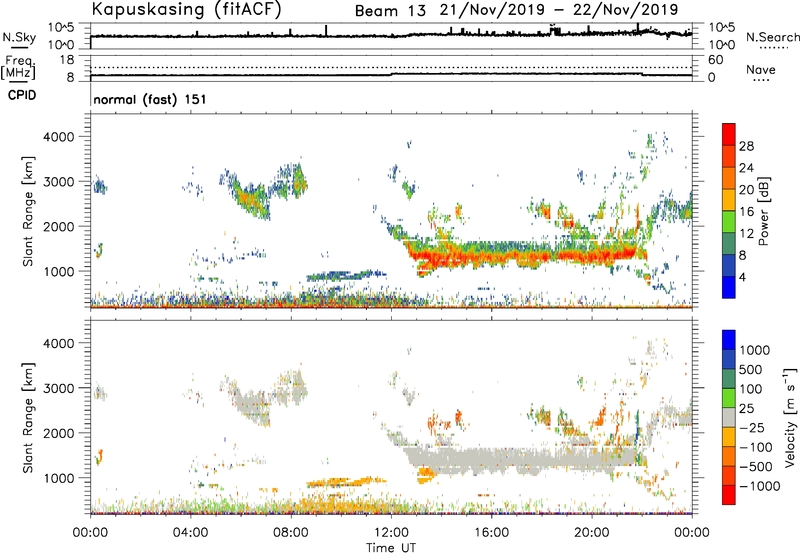Click the "-25" tick on the velocity colorbar
This screenshot has width=800, height=554.
[752, 427]
